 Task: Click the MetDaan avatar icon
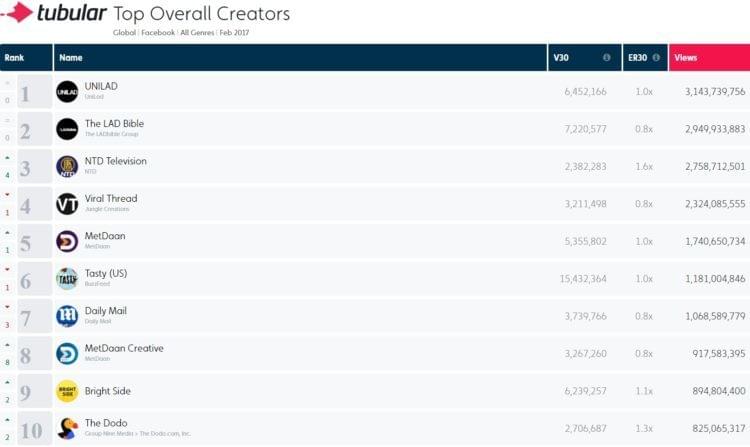pos(67,241)
